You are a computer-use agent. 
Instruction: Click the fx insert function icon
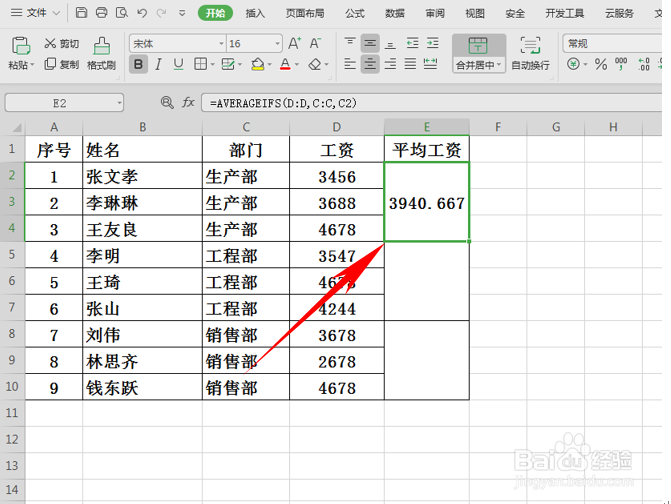coord(188,102)
